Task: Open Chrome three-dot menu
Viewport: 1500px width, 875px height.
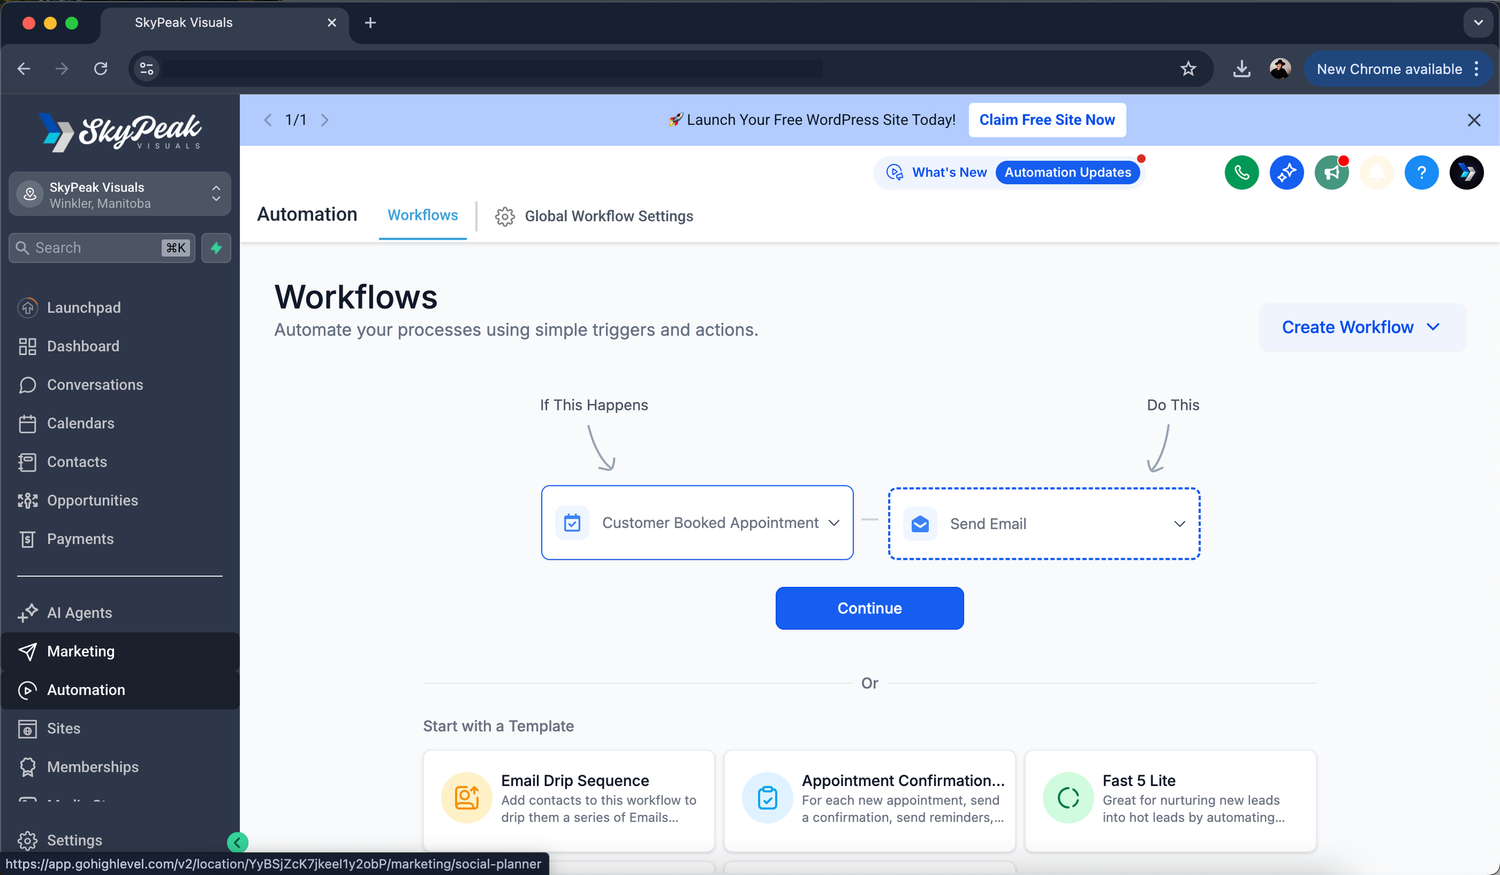Action: (x=1477, y=69)
